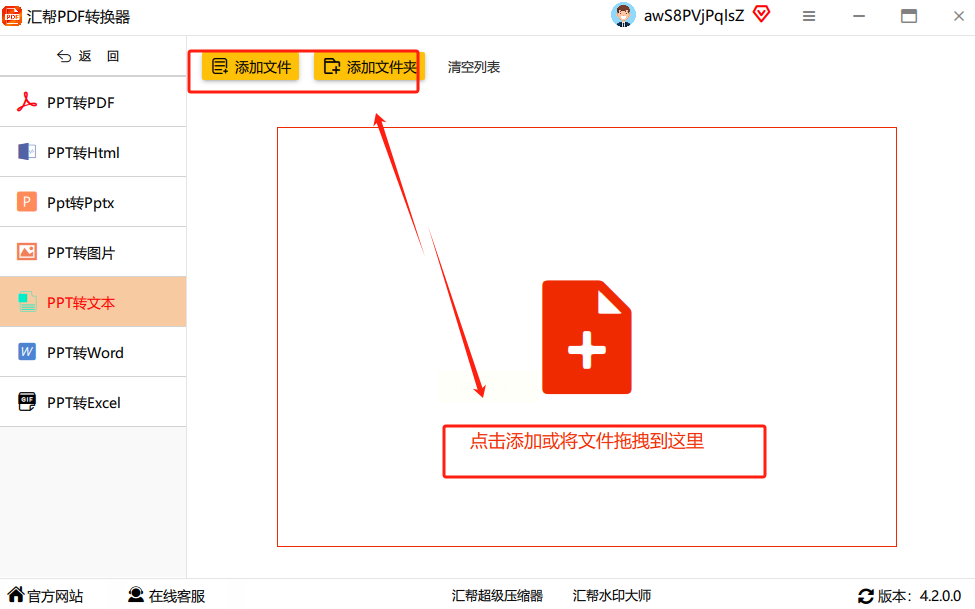Viewport: 975px width, 609px height.
Task: Open 汇帮水印大师 link
Action: (612, 595)
